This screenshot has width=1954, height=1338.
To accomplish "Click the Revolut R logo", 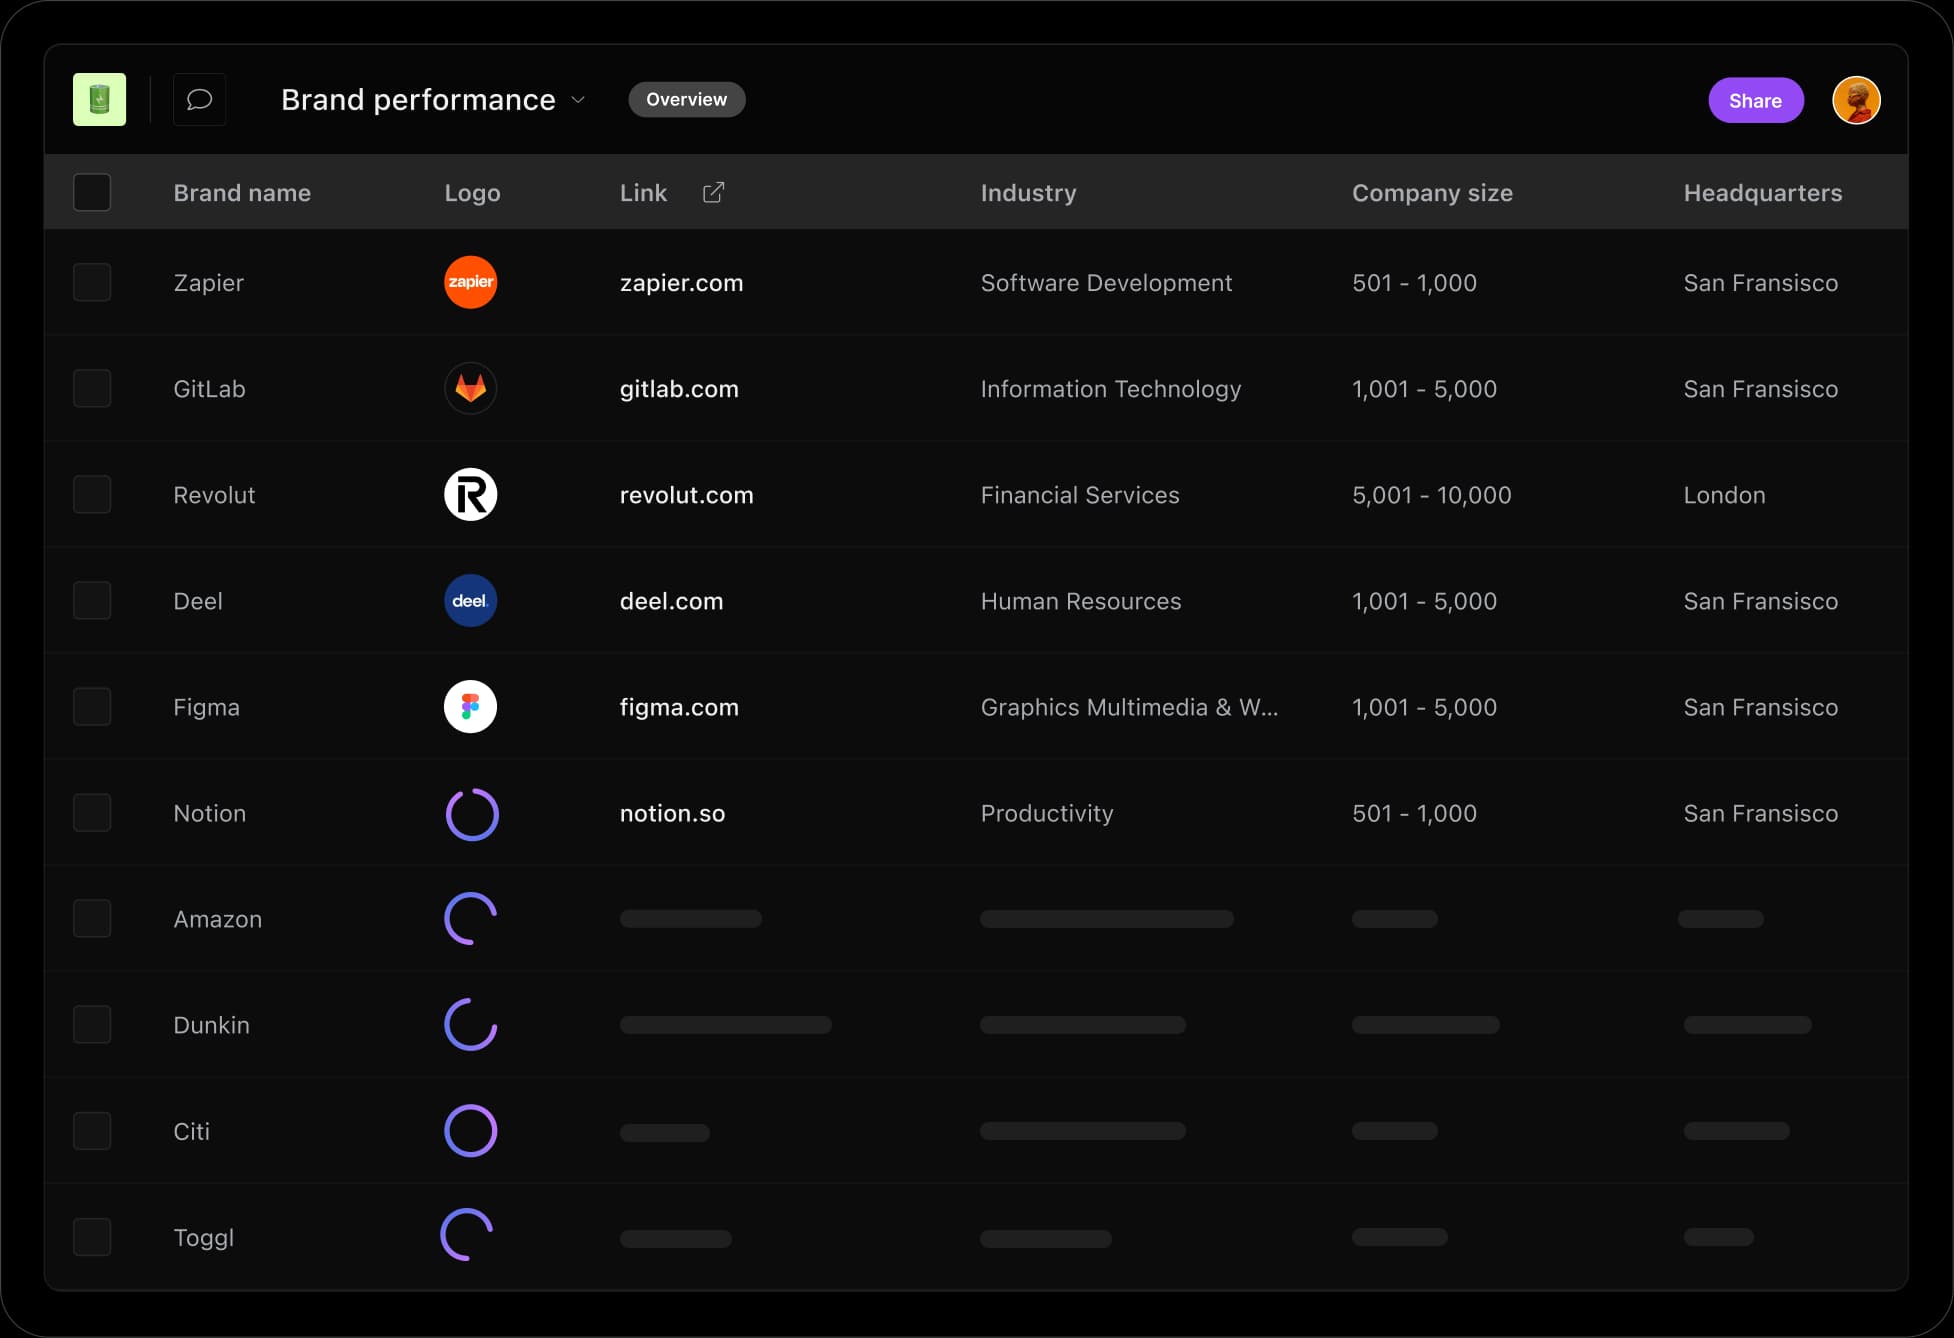I will point(470,494).
